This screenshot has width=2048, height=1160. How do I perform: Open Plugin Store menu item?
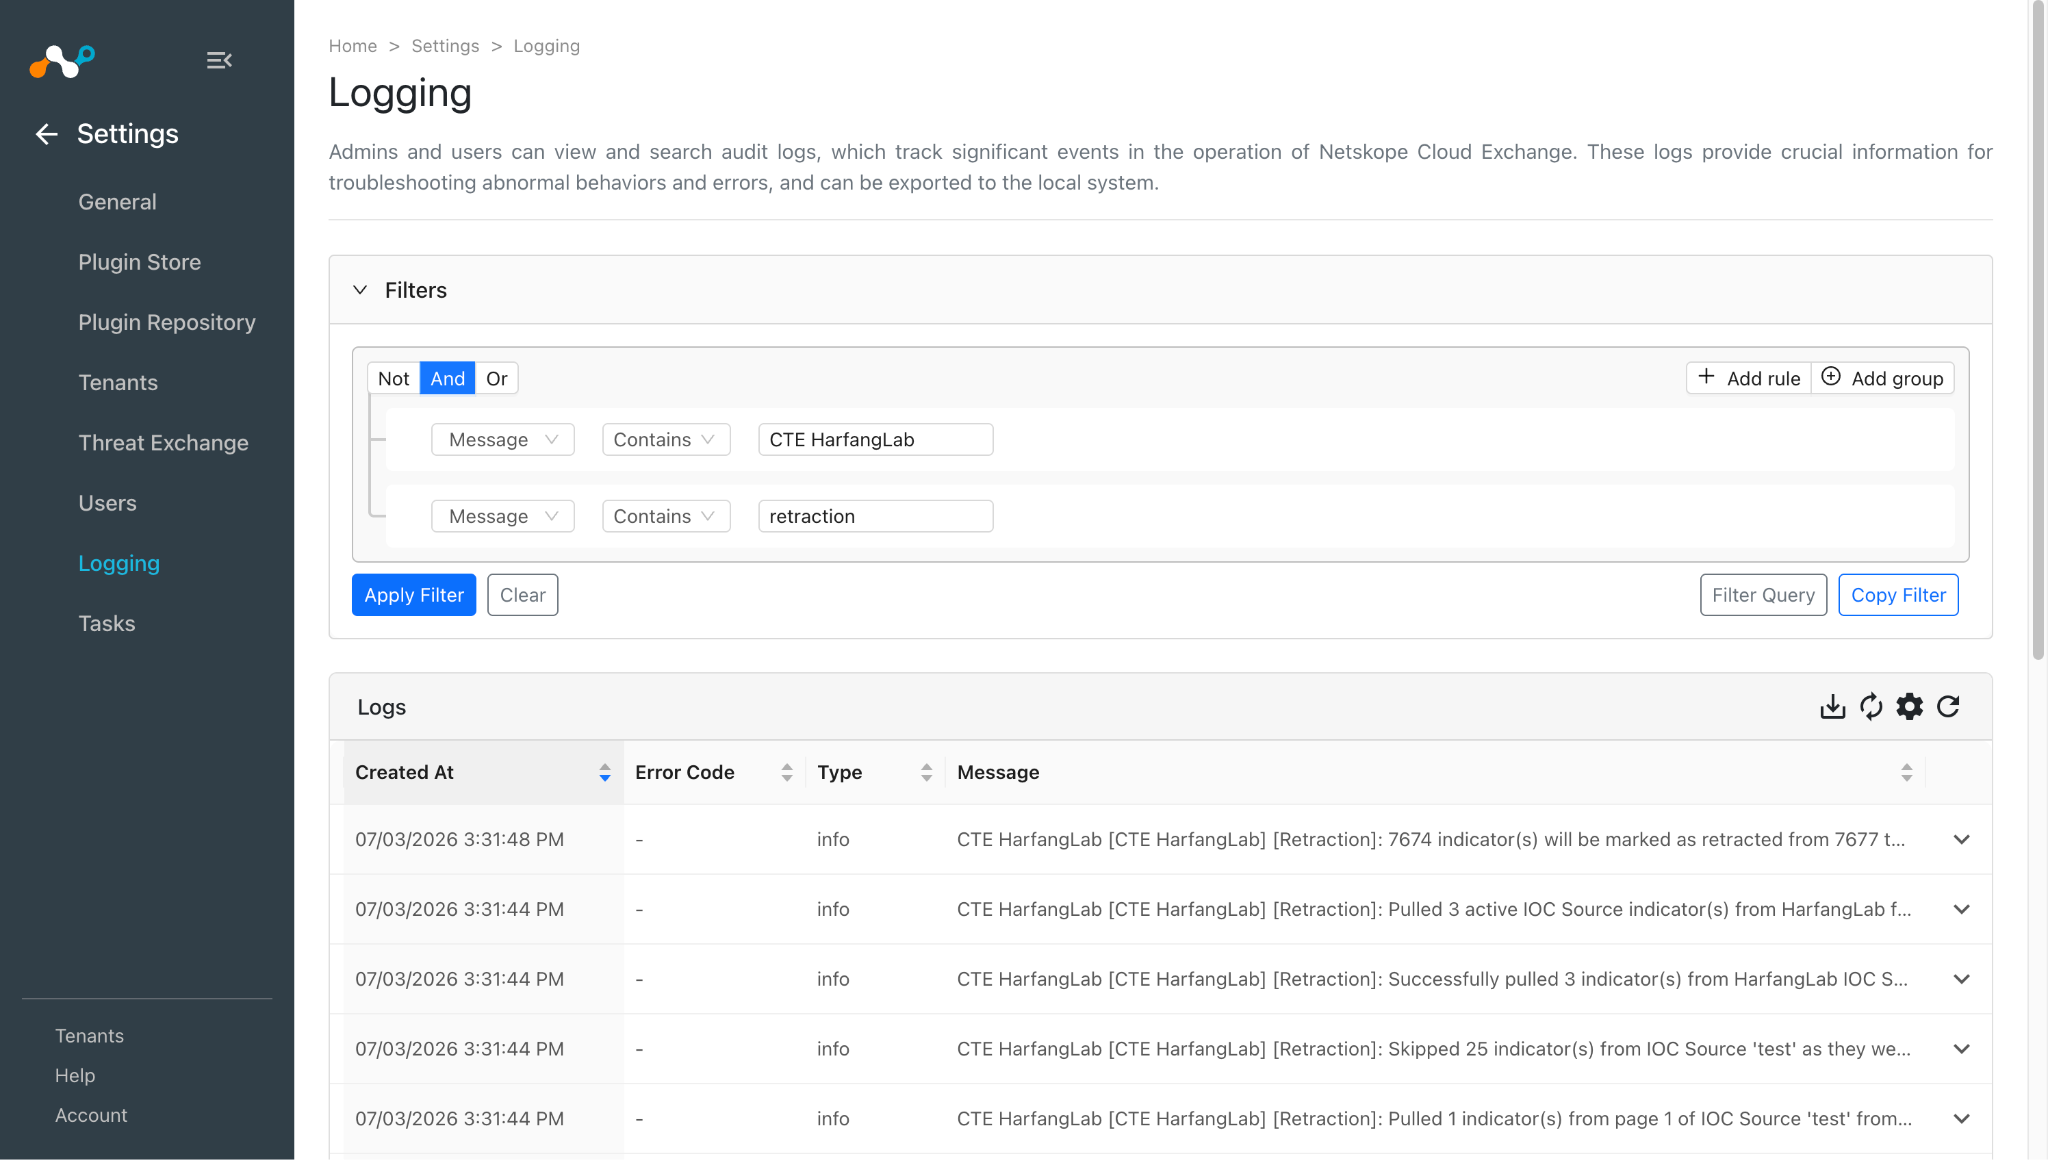(139, 262)
